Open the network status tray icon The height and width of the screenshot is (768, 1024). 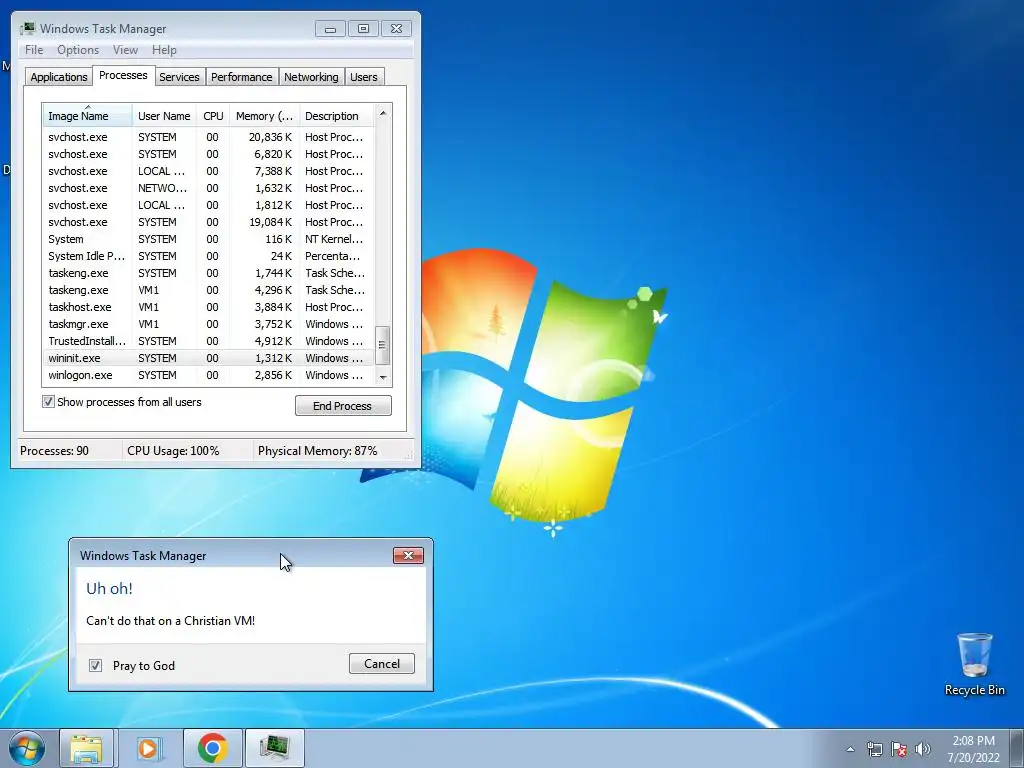(874, 749)
